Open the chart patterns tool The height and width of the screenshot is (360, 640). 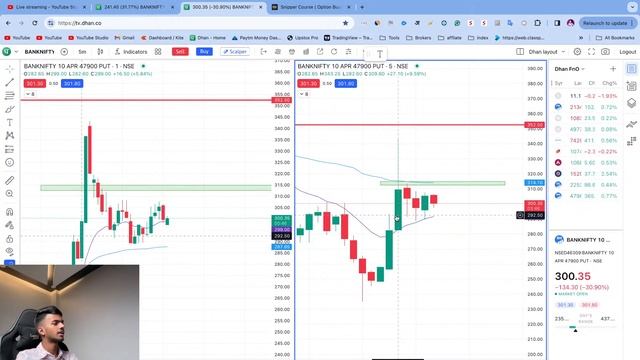[x=9, y=136]
